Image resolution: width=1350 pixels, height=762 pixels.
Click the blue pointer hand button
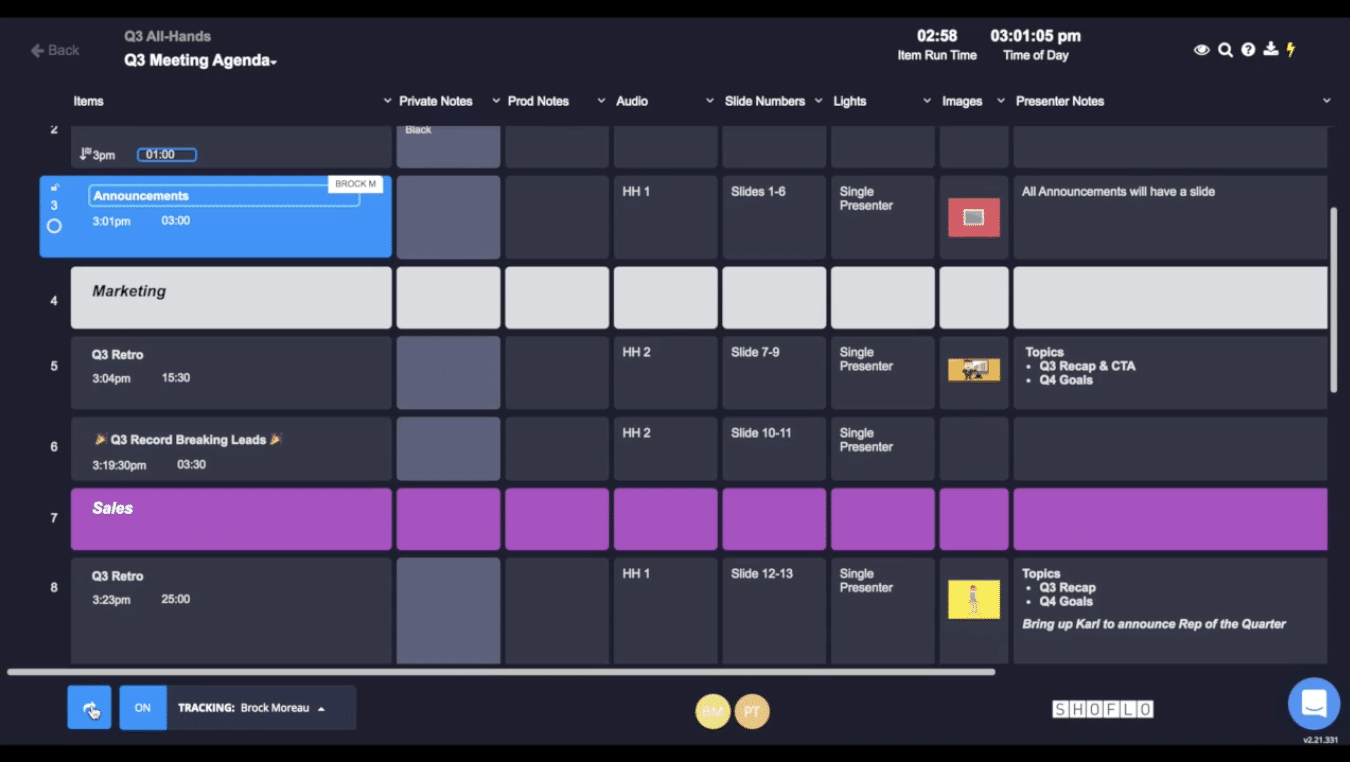pos(90,708)
